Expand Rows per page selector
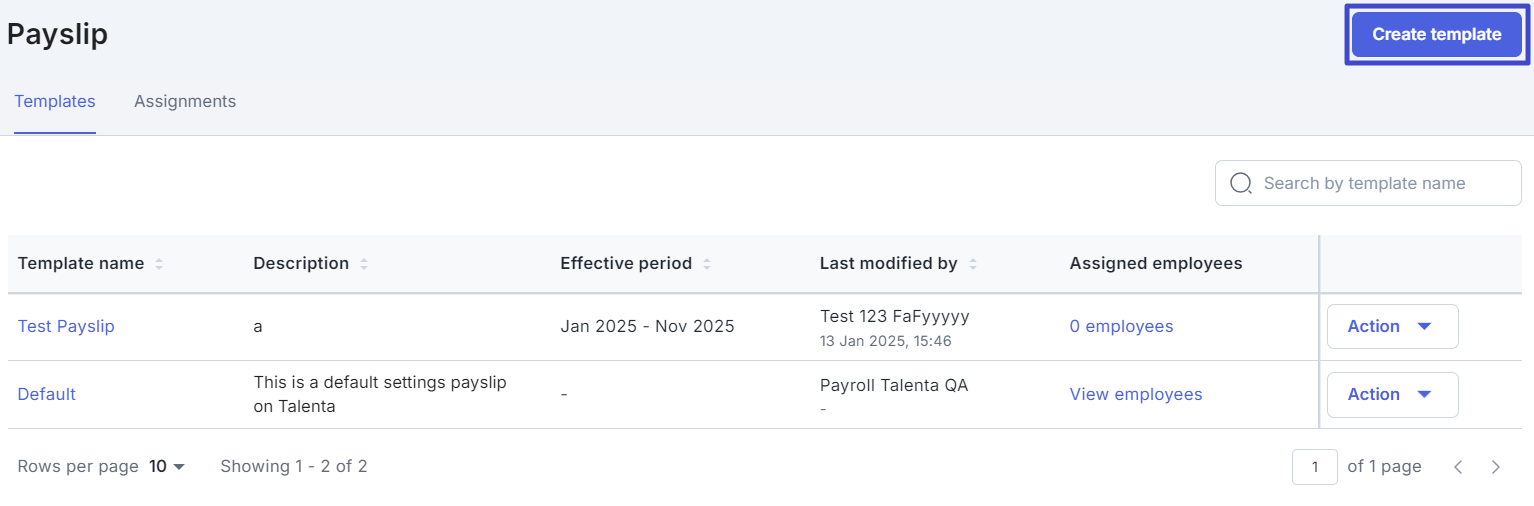 pyautogui.click(x=168, y=466)
